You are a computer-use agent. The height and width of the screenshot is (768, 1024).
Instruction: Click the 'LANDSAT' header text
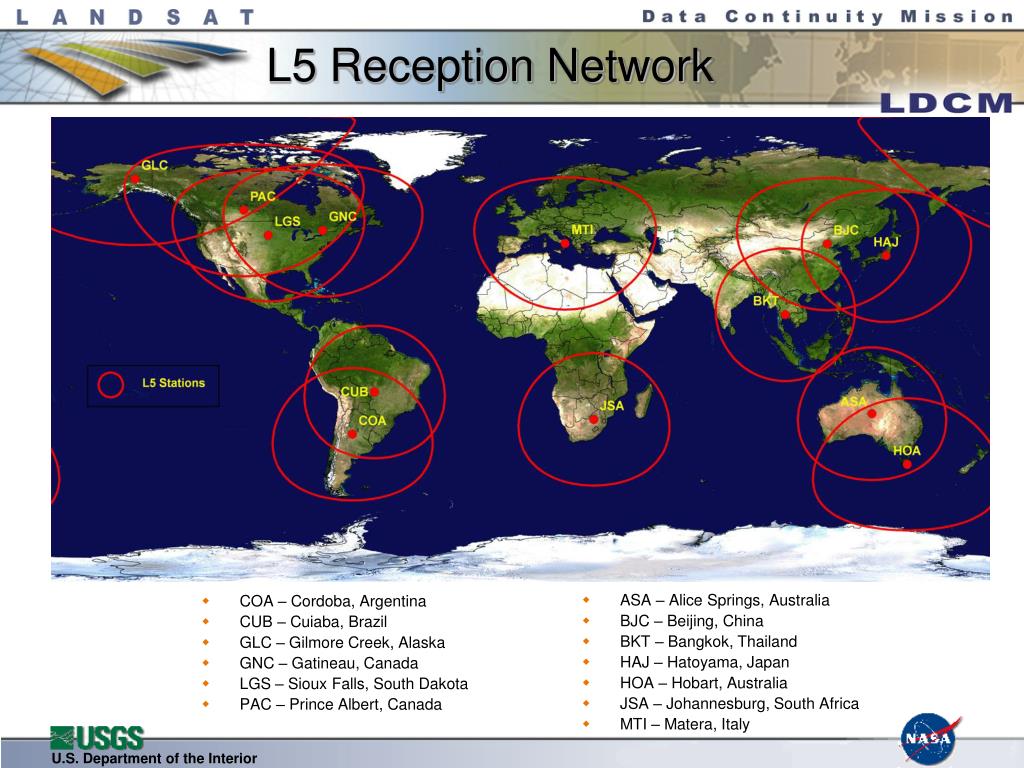[136, 17]
